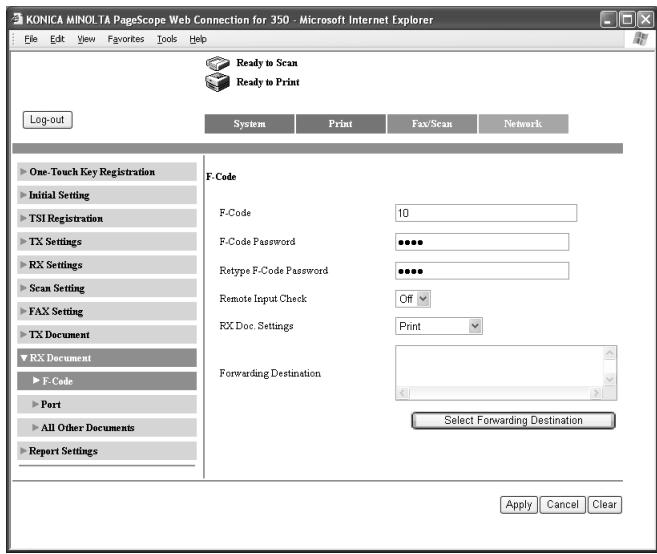
Task: Expand the RX Settings section
Action: (107, 265)
